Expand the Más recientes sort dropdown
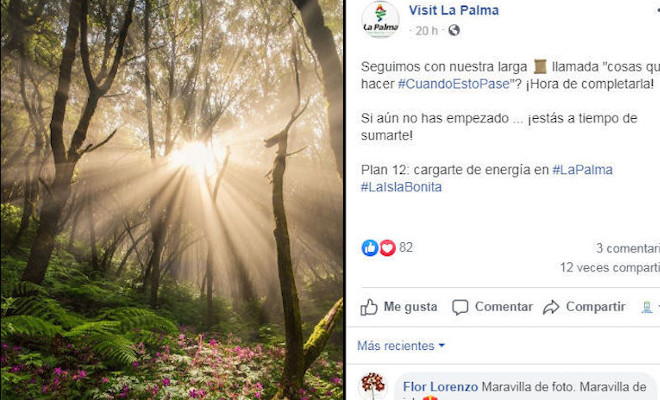660x400 pixels. click(401, 346)
